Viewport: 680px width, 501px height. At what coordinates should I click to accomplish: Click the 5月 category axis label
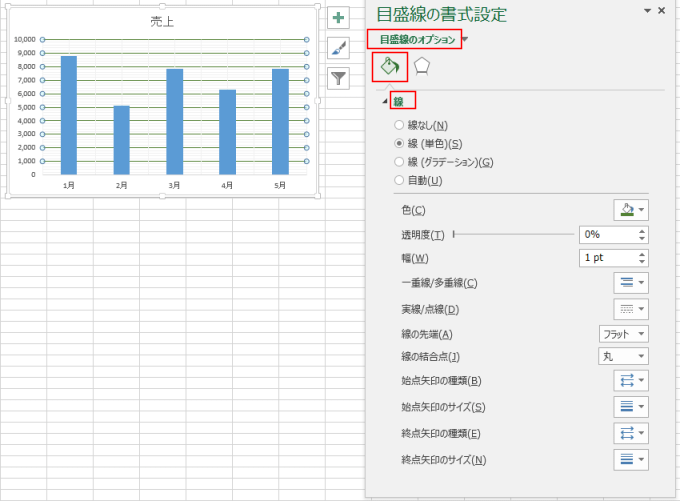[x=280, y=185]
